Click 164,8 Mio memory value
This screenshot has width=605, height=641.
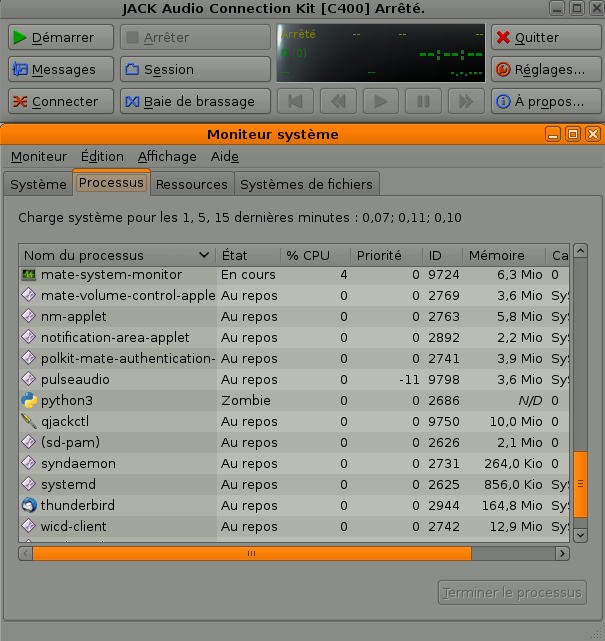click(x=512, y=505)
